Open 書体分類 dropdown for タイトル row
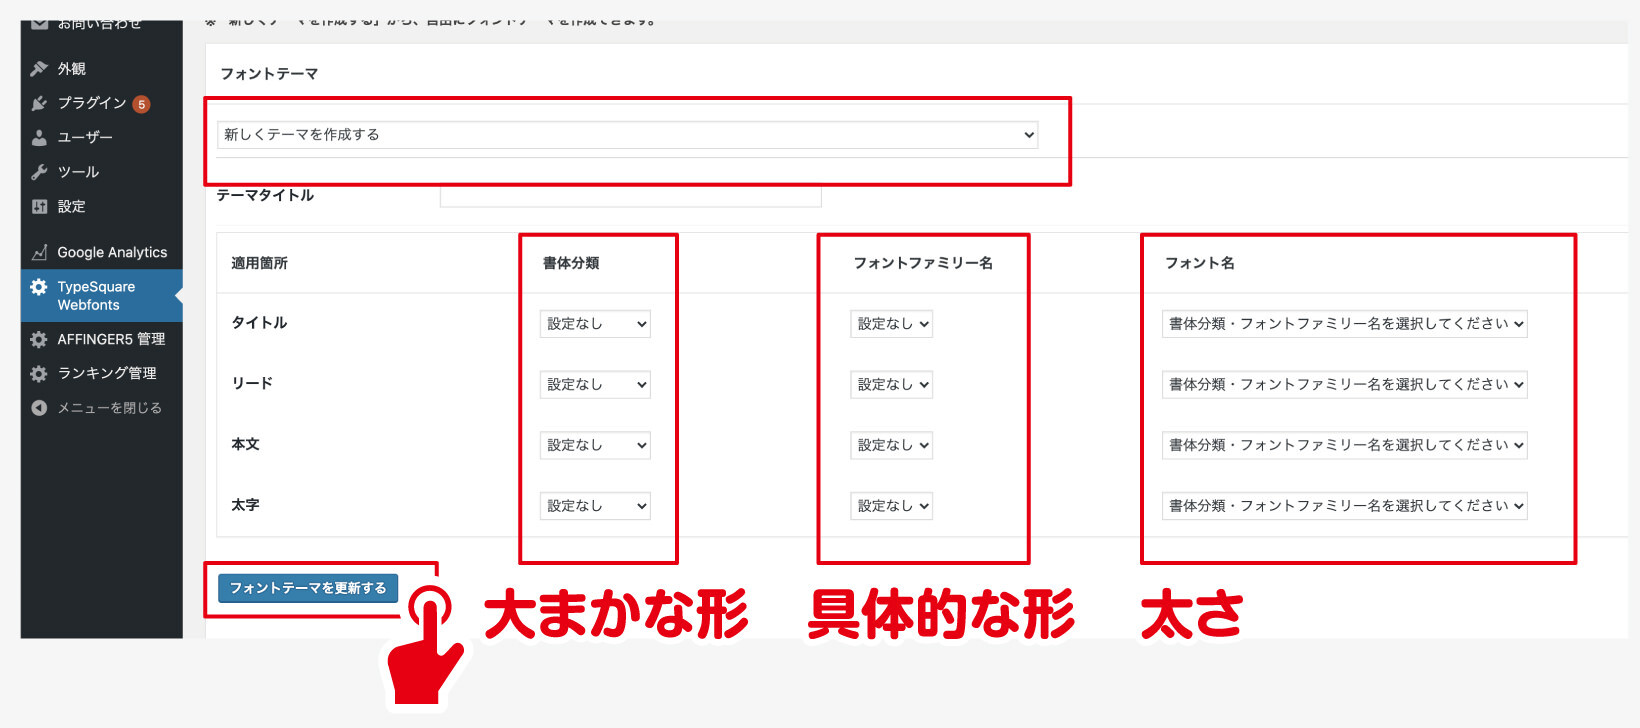 [595, 324]
